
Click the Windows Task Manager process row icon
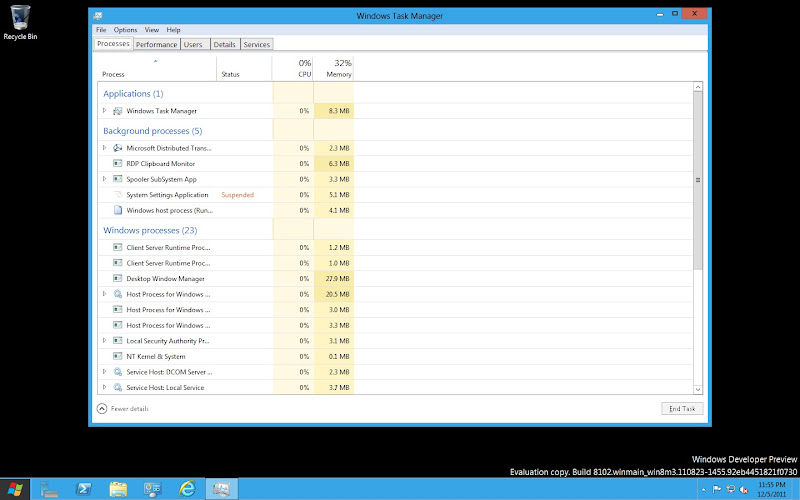click(118, 111)
